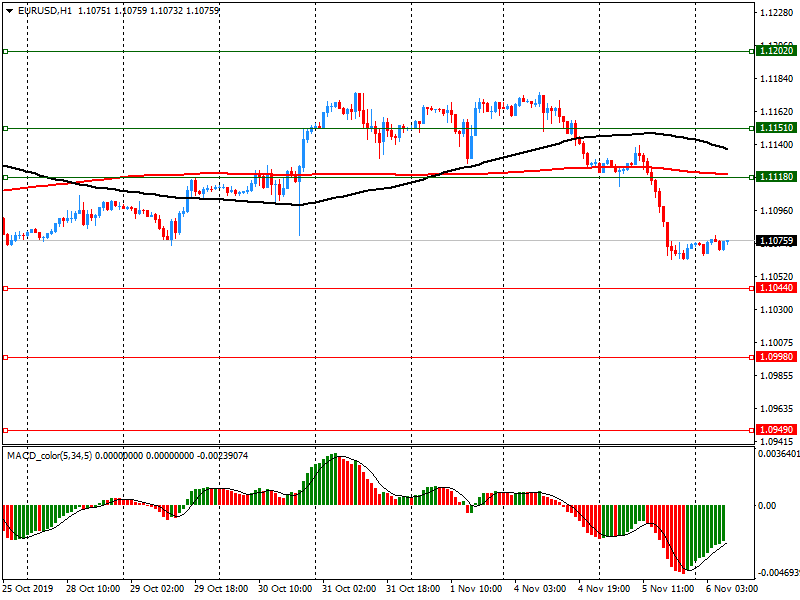Select the red 1.10440 support label

tap(776, 288)
